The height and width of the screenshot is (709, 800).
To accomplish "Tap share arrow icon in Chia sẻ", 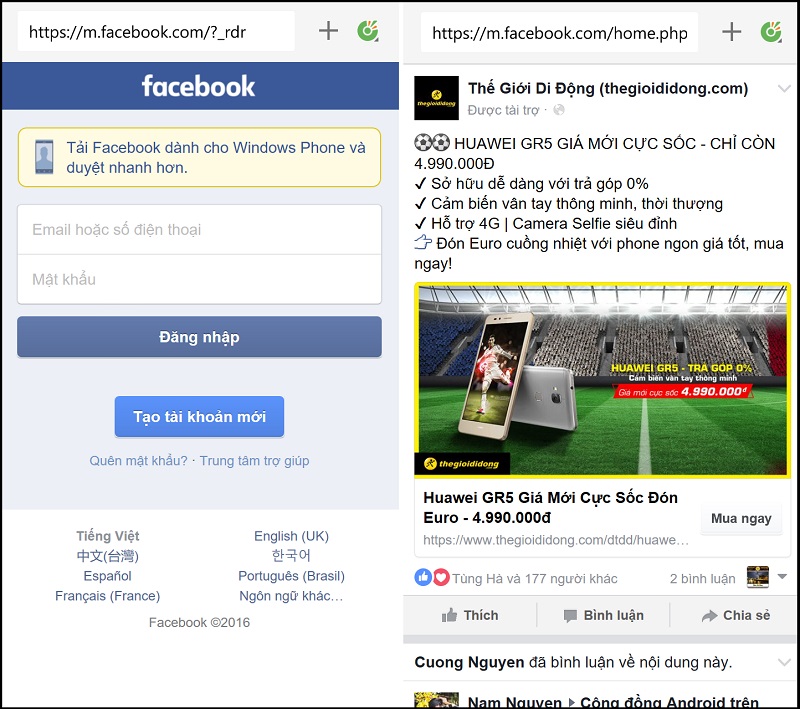I will pyautogui.click(x=710, y=616).
